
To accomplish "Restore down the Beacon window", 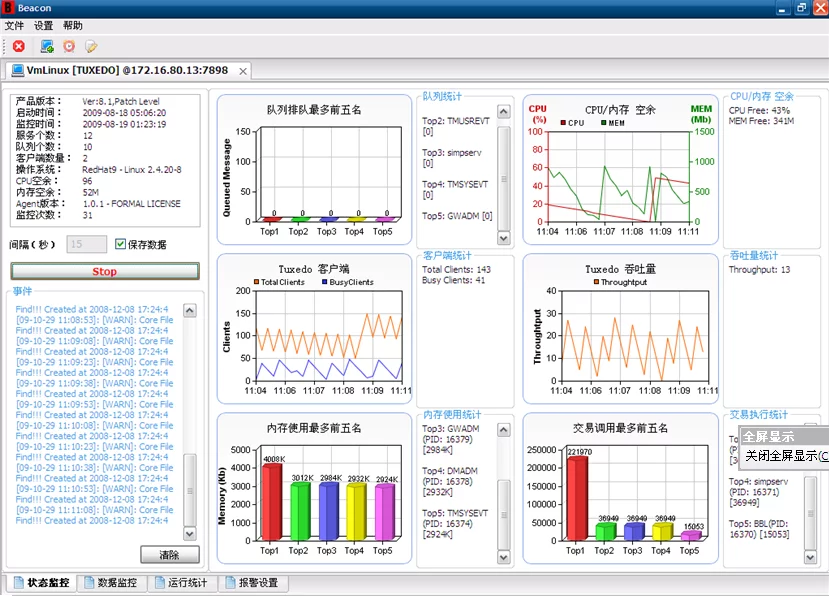I will pyautogui.click(x=802, y=8).
